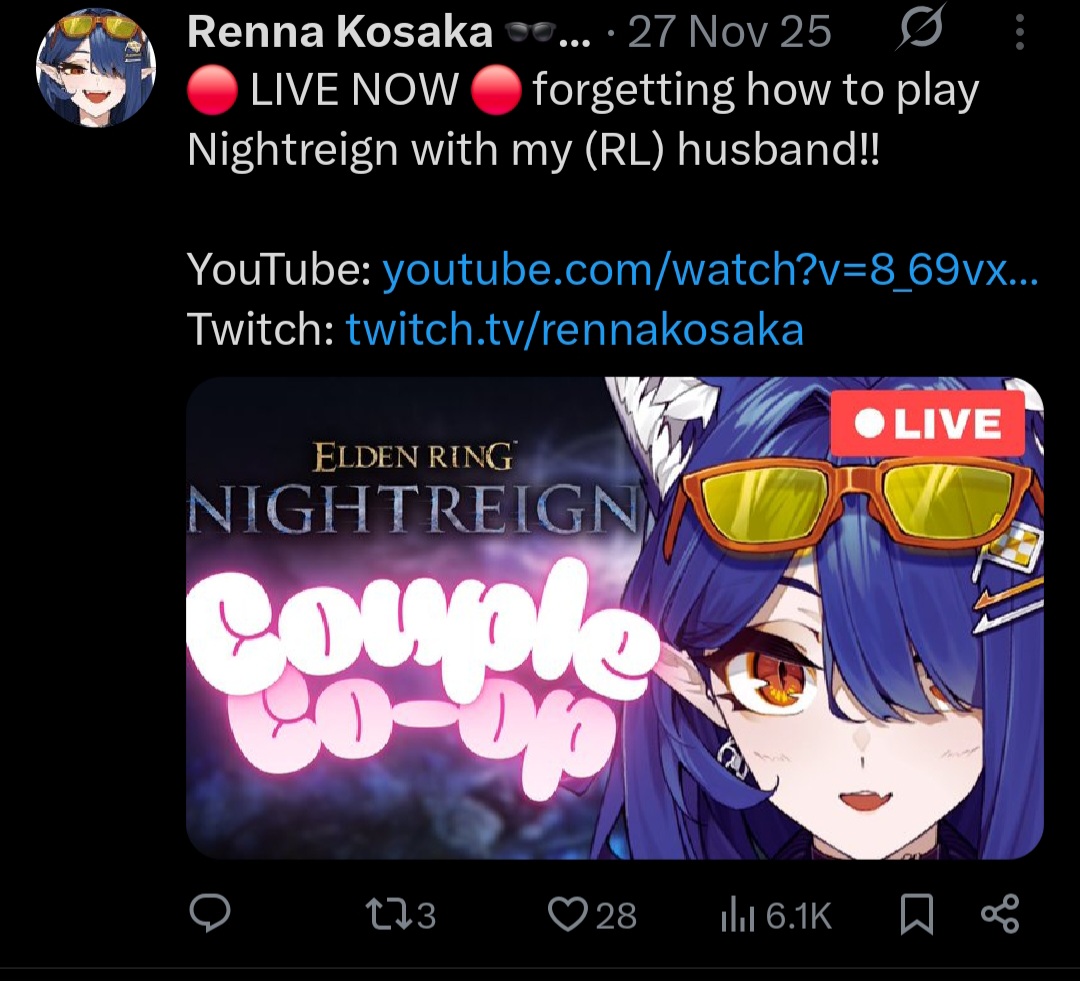Repost this tweet with retweet icon
This screenshot has width=1080, height=981.
388,915
